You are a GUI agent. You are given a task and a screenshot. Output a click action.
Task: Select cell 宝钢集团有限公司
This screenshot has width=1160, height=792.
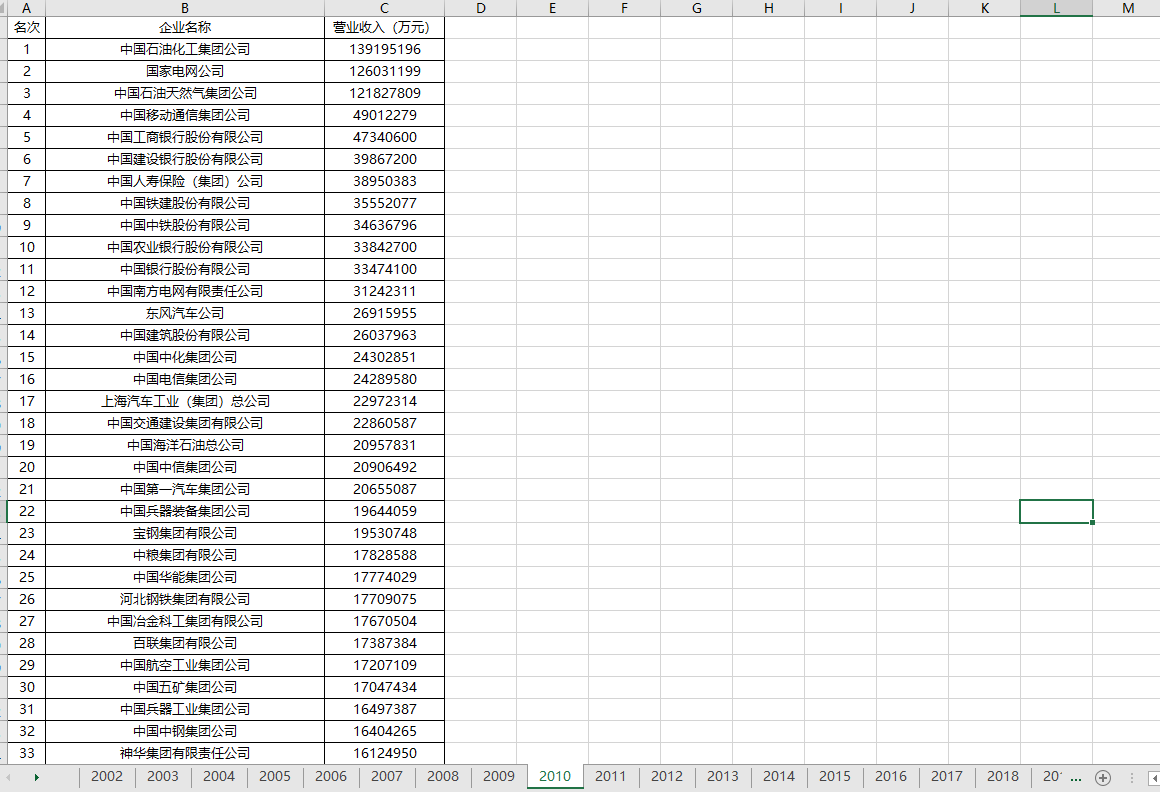tap(185, 533)
